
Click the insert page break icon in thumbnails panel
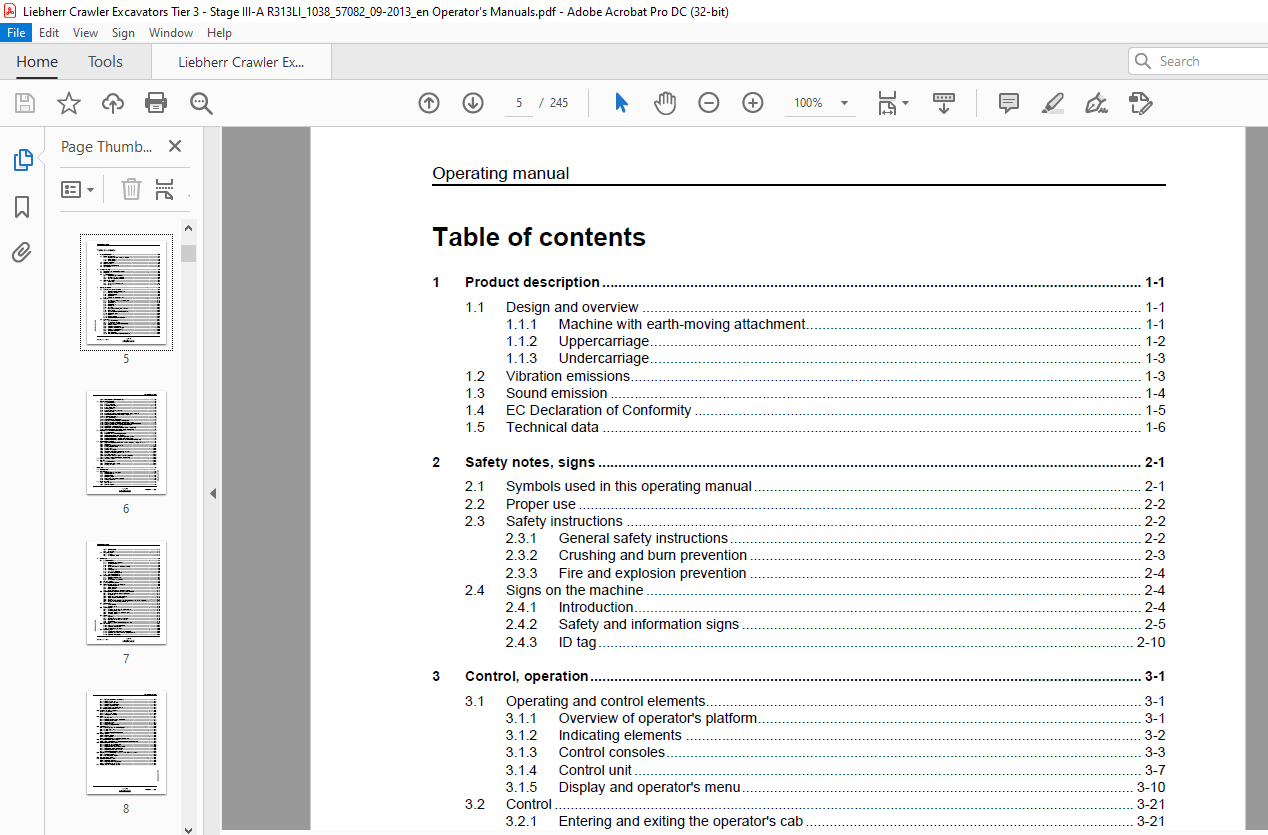(x=165, y=189)
